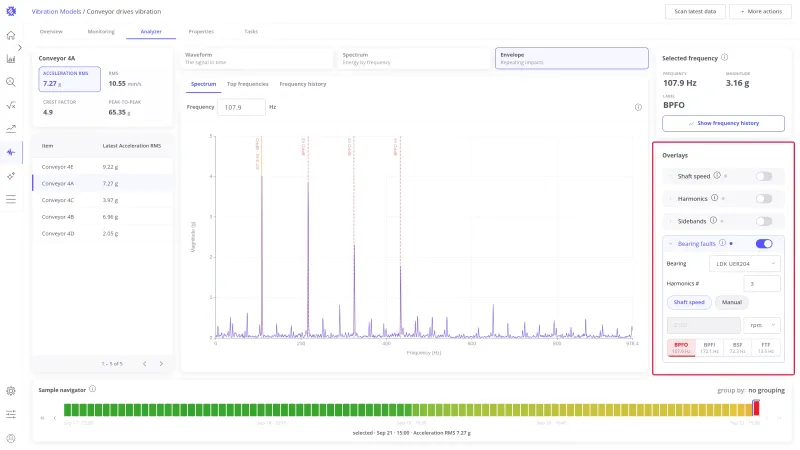Select the FTF 13.5 Hz fault frequency
The width and height of the screenshot is (800, 450).
(765, 348)
